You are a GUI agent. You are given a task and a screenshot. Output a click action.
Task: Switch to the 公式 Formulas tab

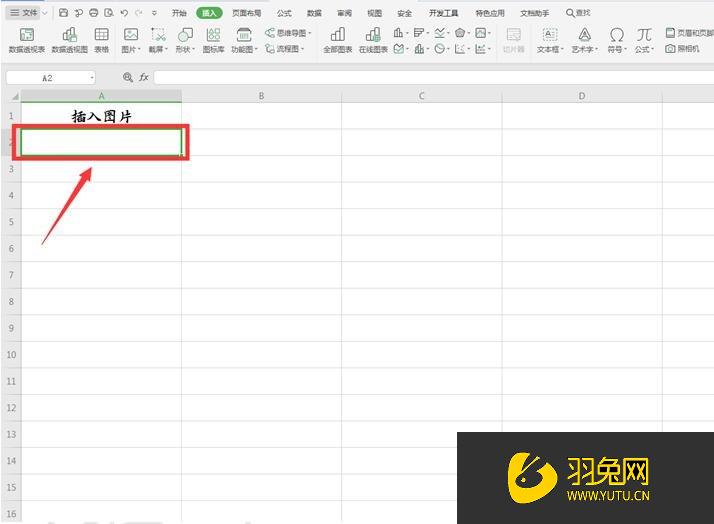point(284,13)
